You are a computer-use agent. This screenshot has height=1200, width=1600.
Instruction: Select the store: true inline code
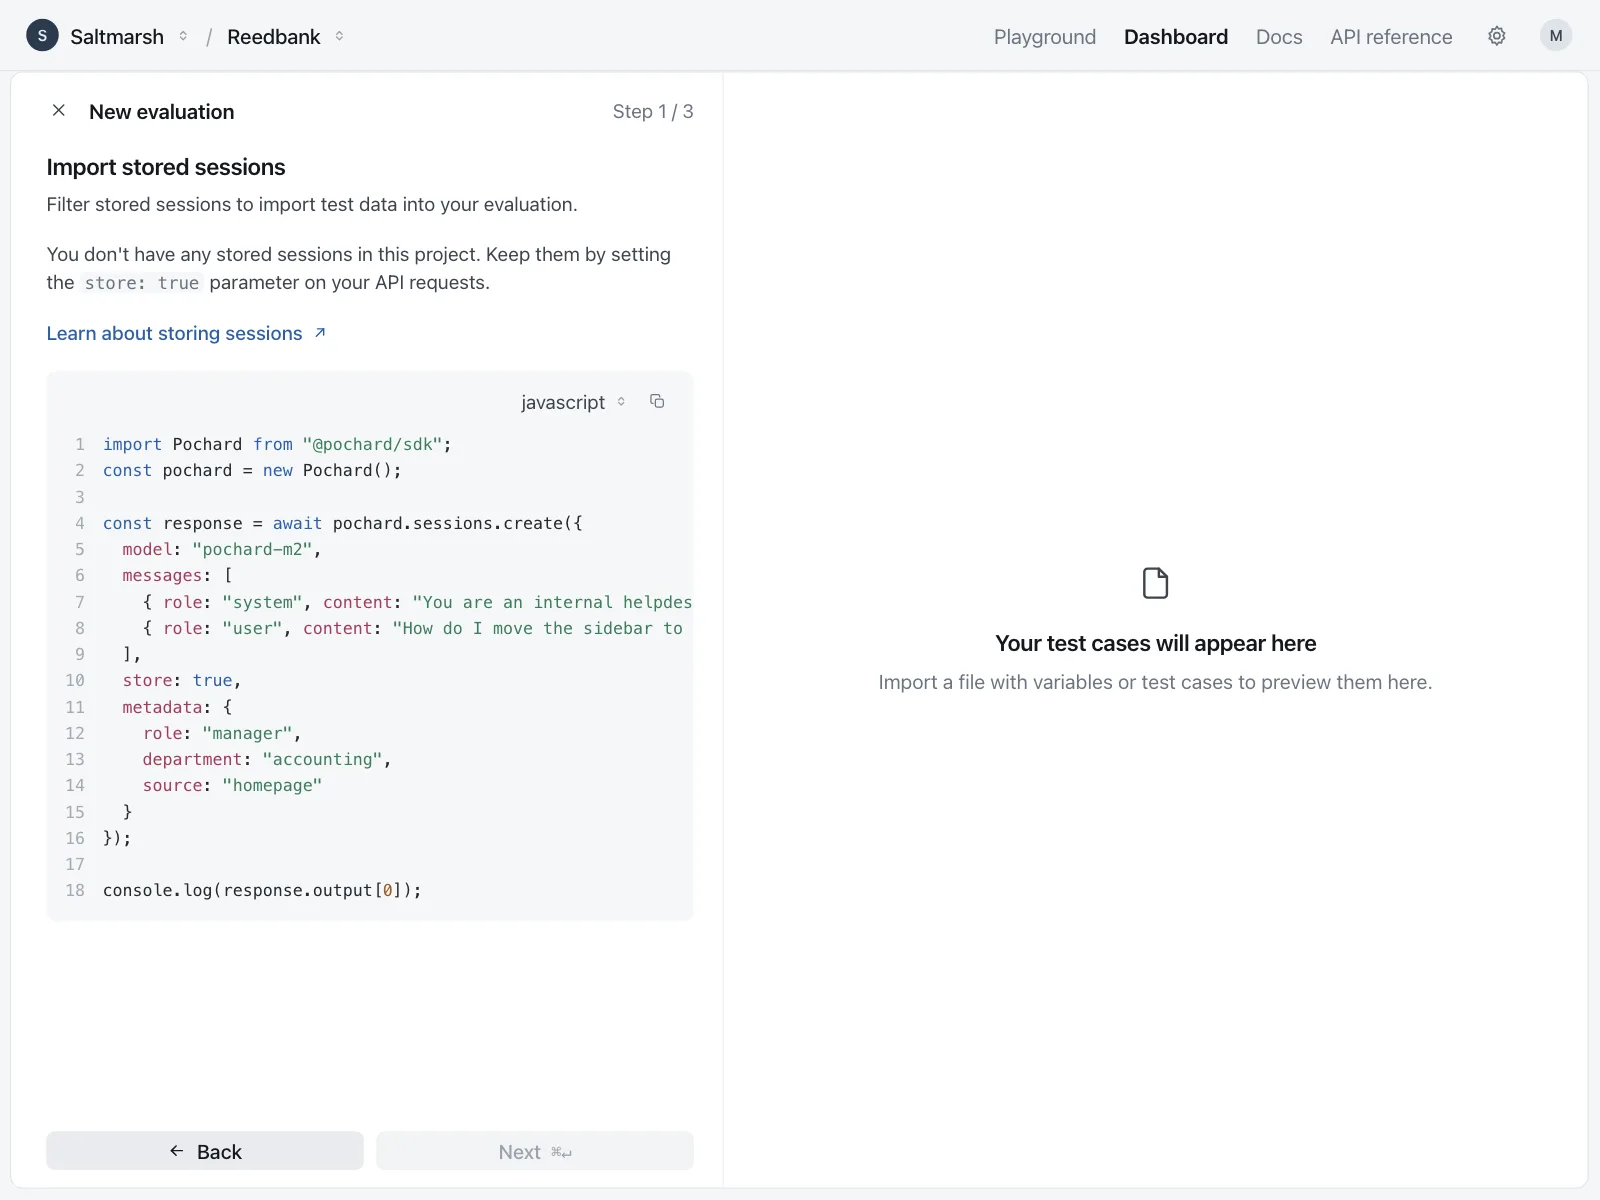[142, 283]
